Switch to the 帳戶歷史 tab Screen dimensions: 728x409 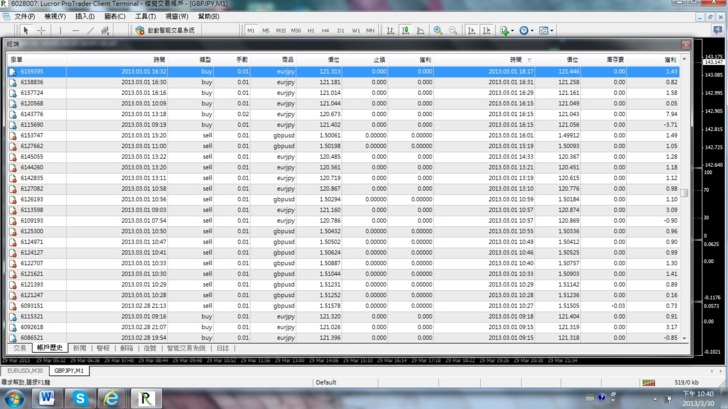50,348
